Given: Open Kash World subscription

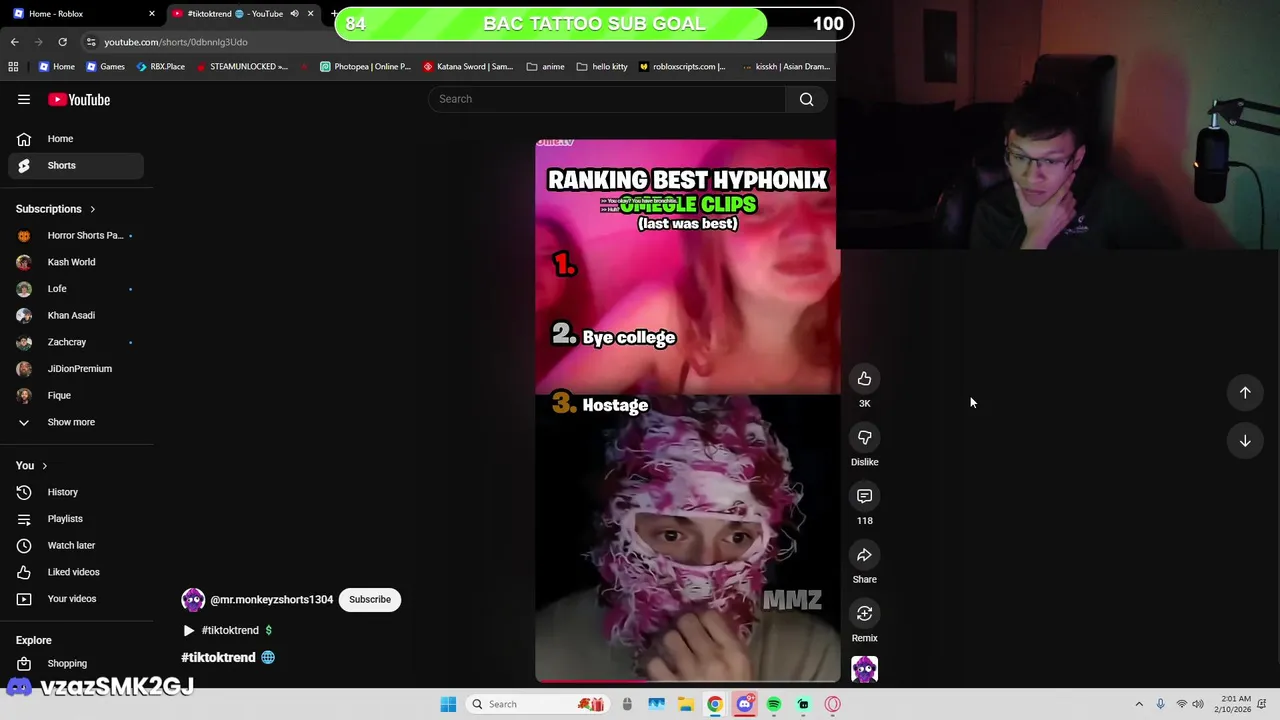Looking at the screenshot, I should pos(76,262).
